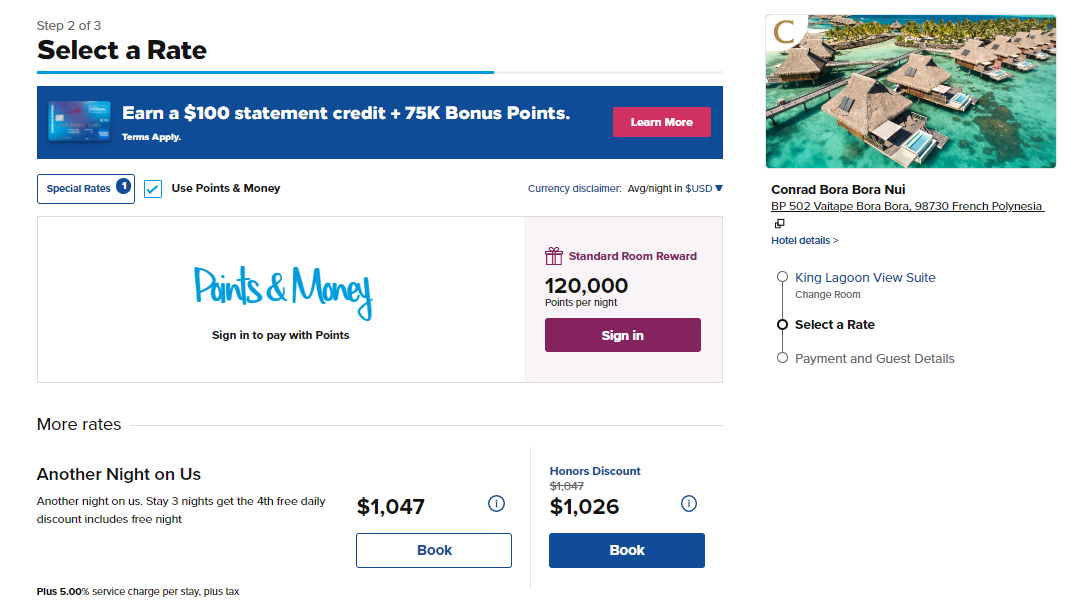
Task: Uncheck the Use Points & Money checkbox
Action: pyautogui.click(x=153, y=188)
